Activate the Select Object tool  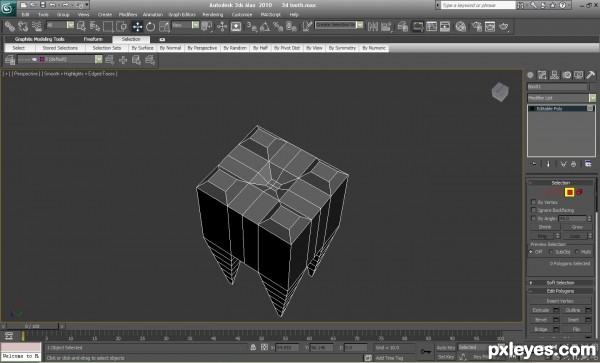click(81, 26)
